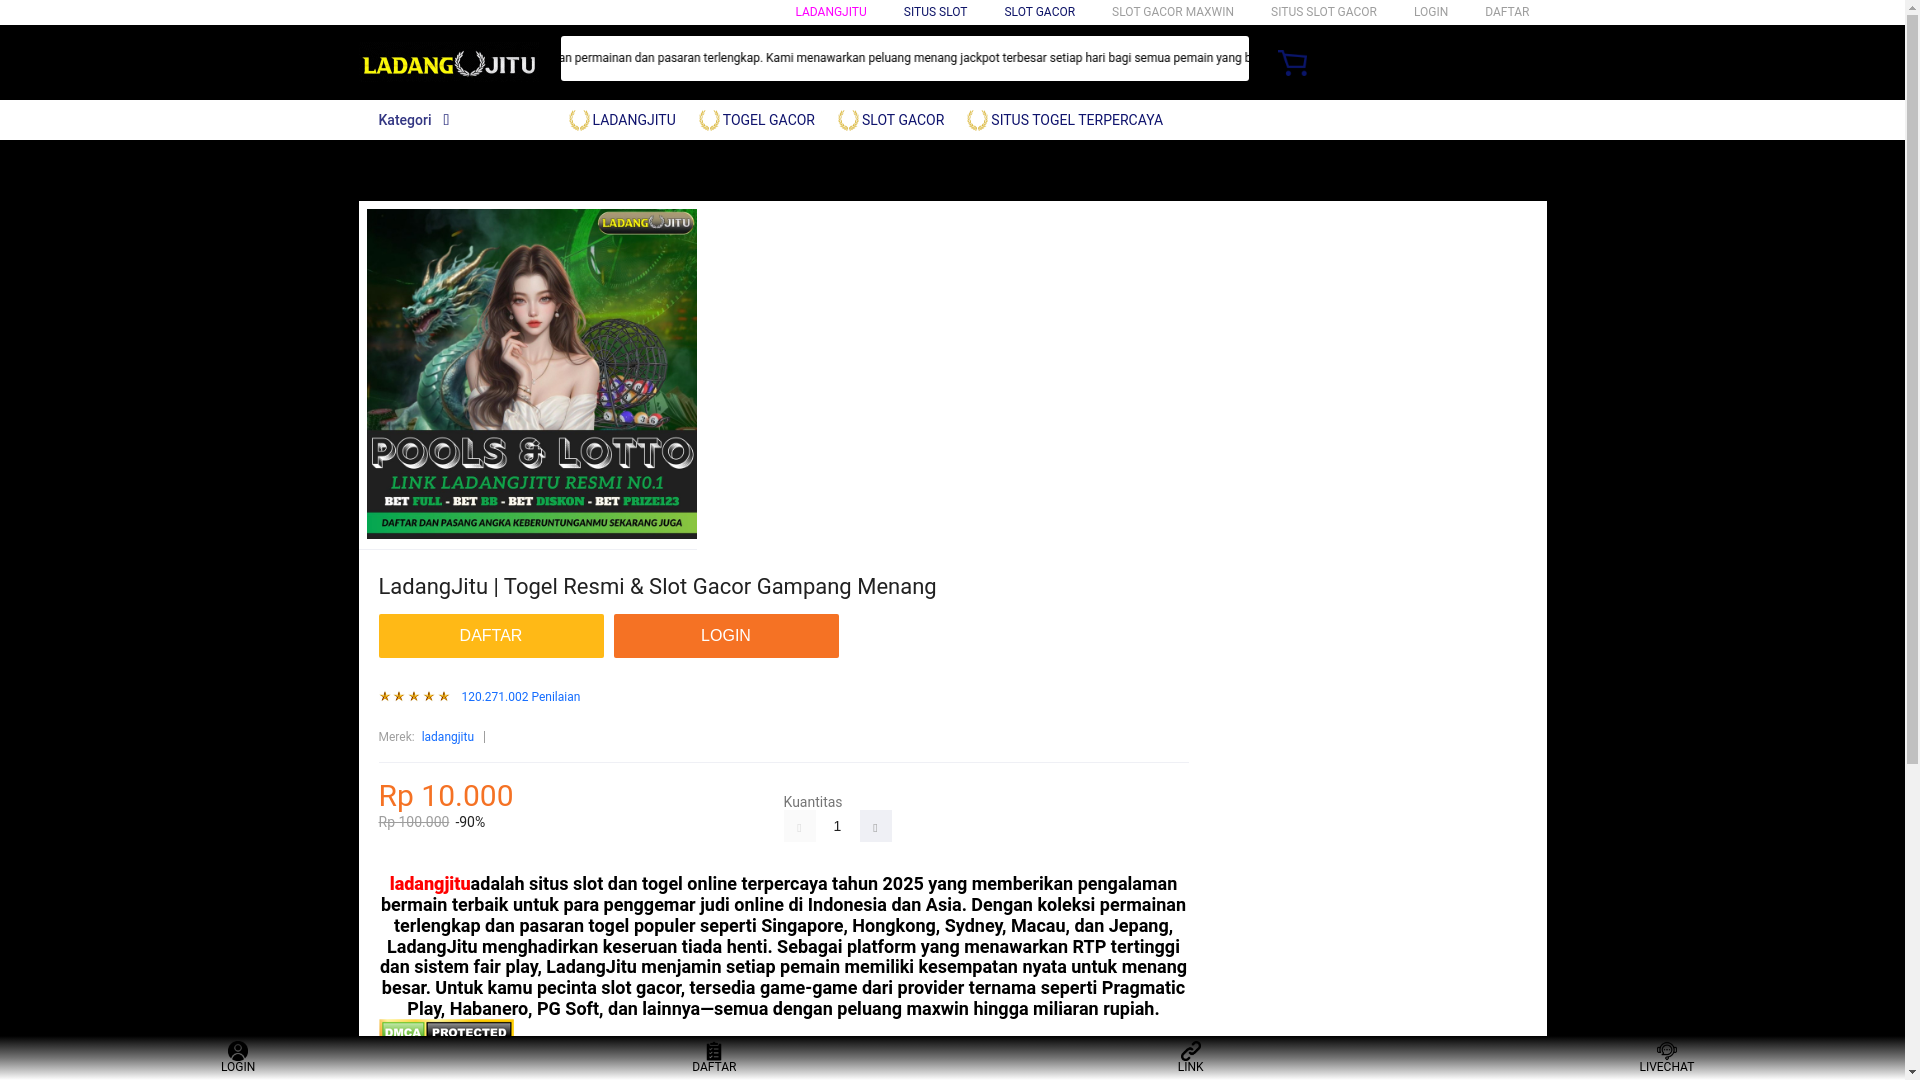Open LIVECHAT headset icon in bottom bar

click(1666, 1050)
